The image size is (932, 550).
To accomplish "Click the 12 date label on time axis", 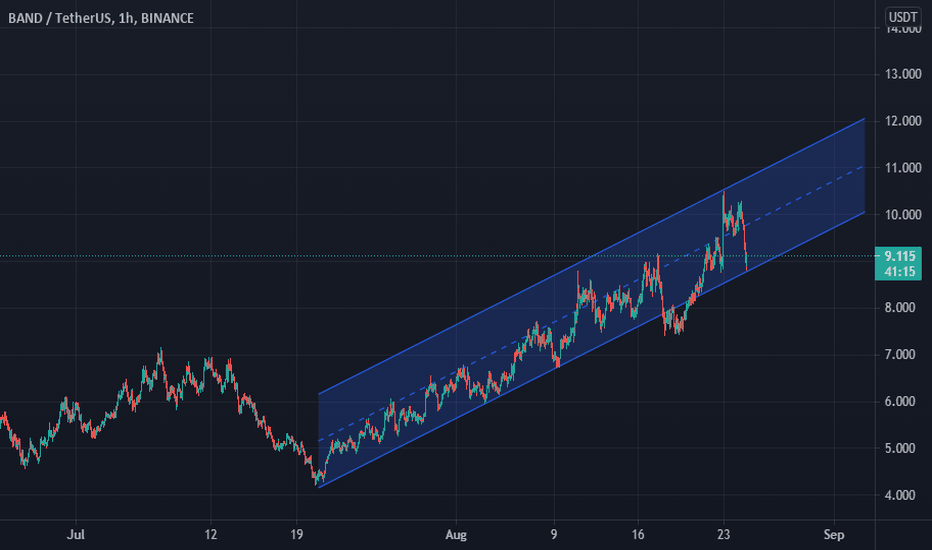I will click(210, 535).
